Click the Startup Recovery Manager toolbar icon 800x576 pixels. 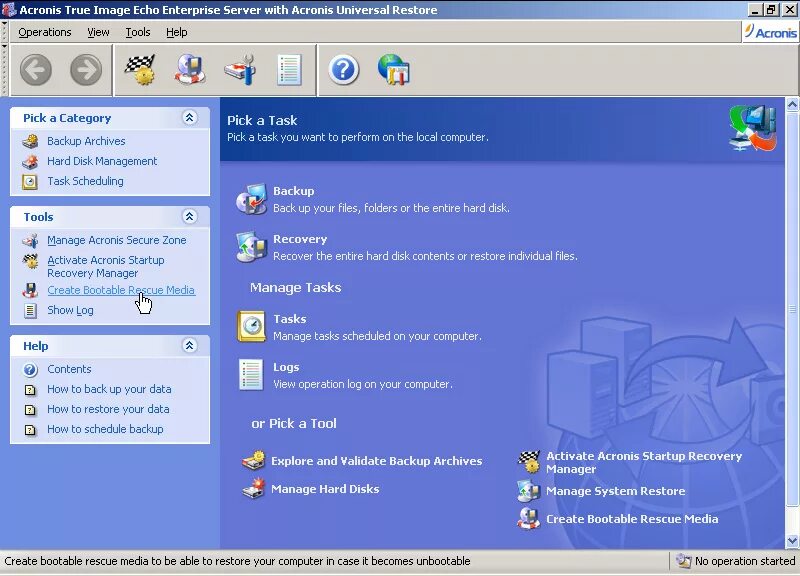(140, 70)
